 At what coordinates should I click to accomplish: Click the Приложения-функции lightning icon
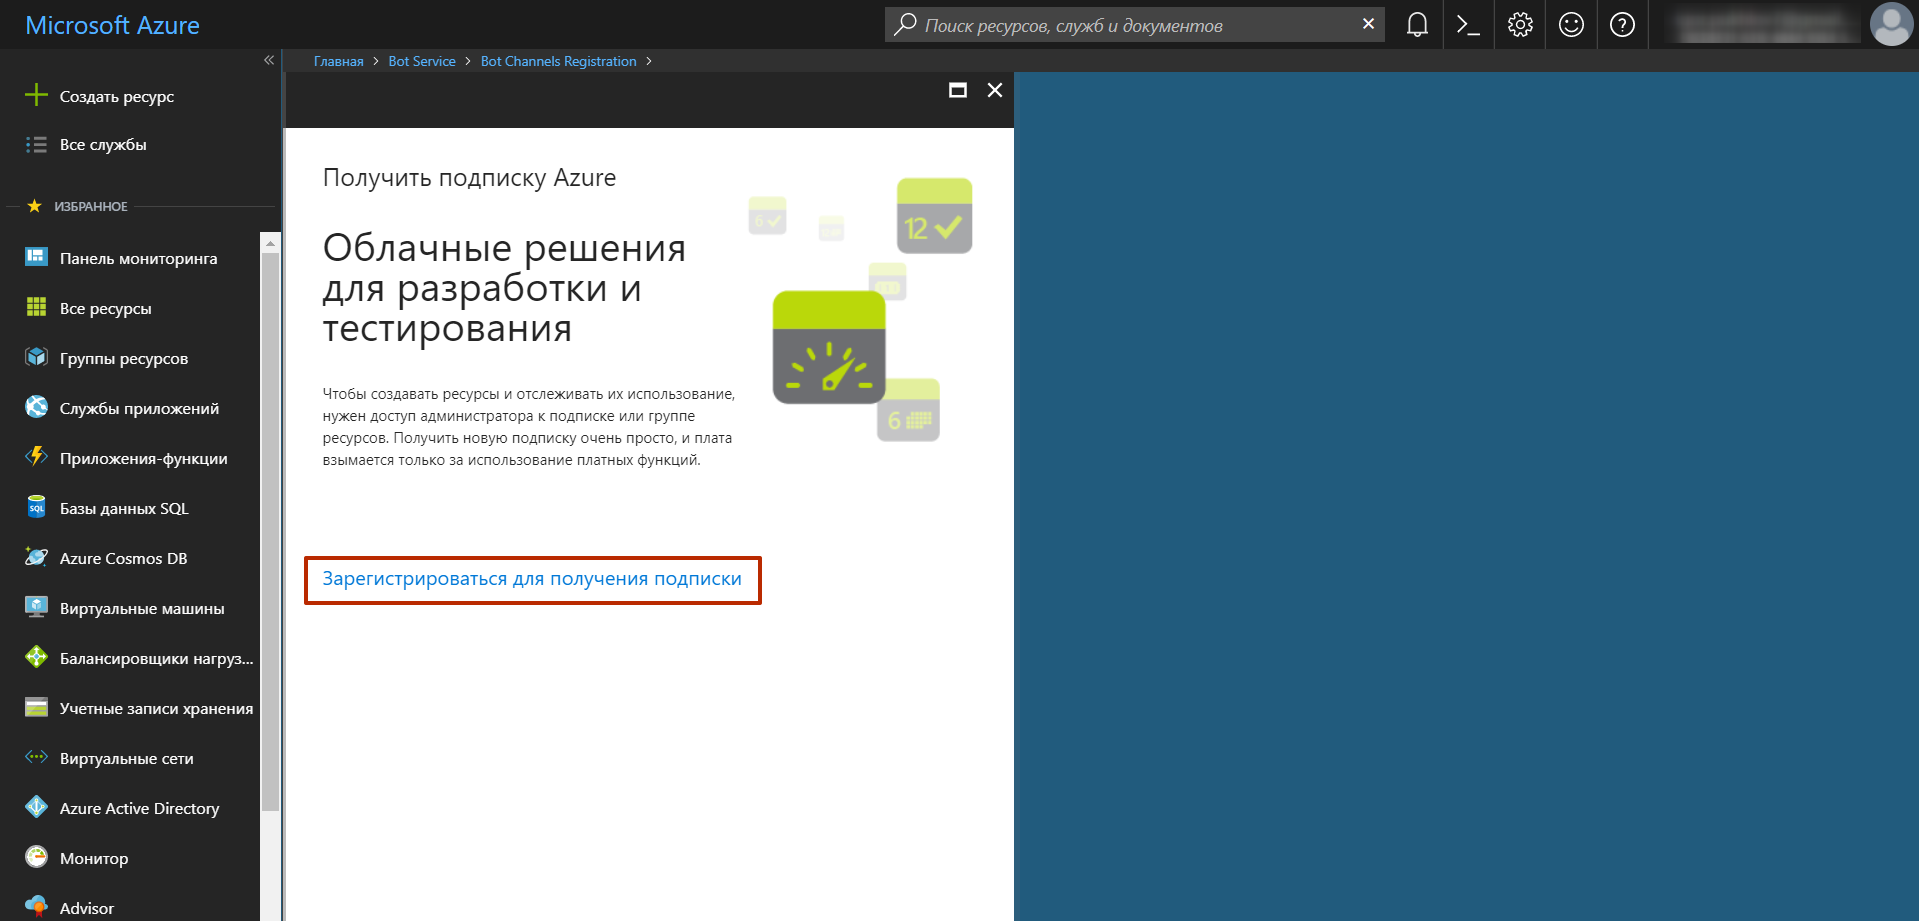(x=36, y=457)
